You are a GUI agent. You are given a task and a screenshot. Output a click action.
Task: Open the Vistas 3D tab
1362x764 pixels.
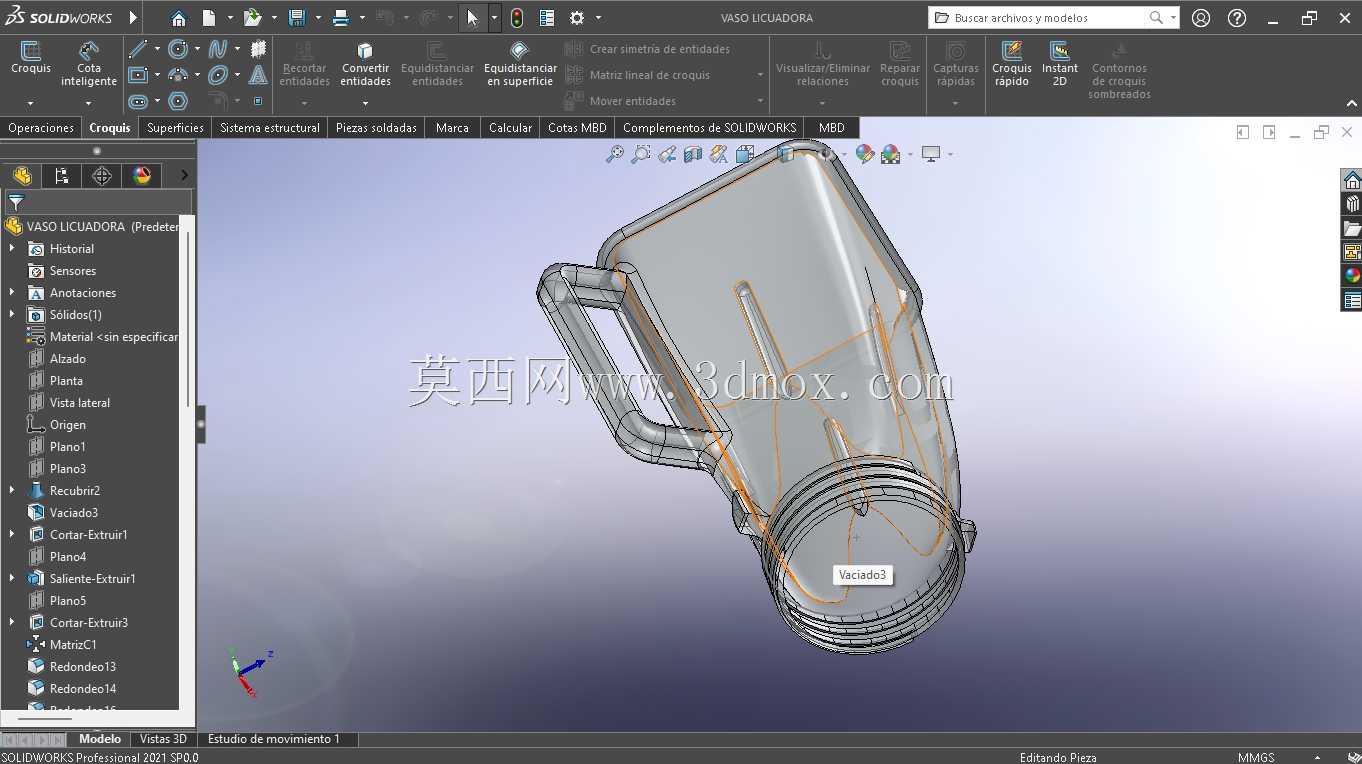coord(163,739)
